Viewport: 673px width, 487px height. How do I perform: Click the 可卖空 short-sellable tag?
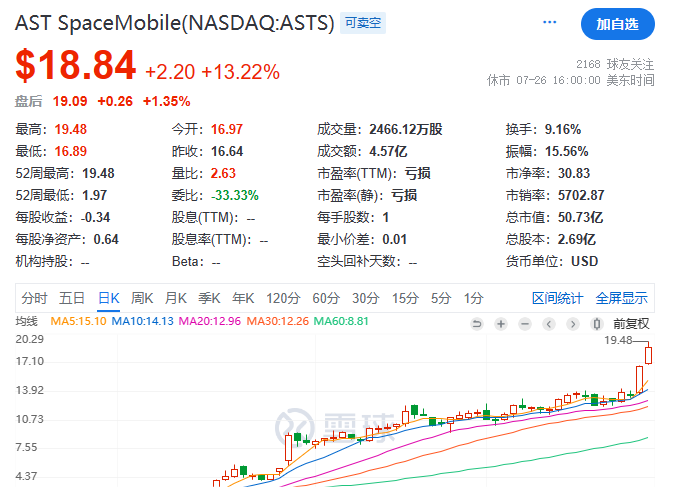point(363,23)
